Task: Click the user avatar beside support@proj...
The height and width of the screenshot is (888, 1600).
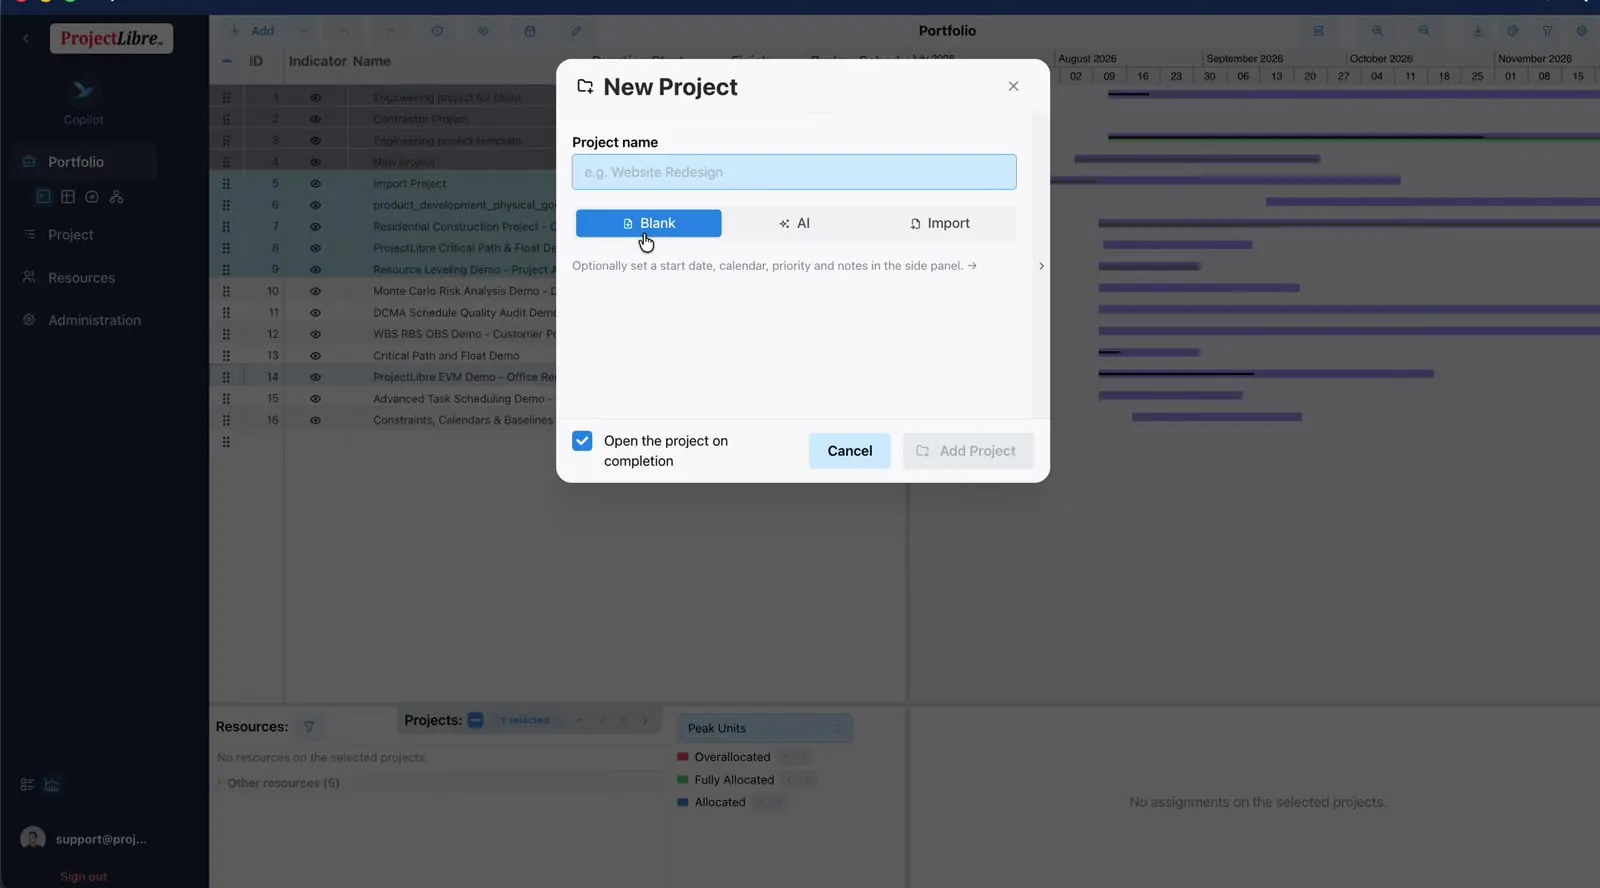Action: [33, 839]
